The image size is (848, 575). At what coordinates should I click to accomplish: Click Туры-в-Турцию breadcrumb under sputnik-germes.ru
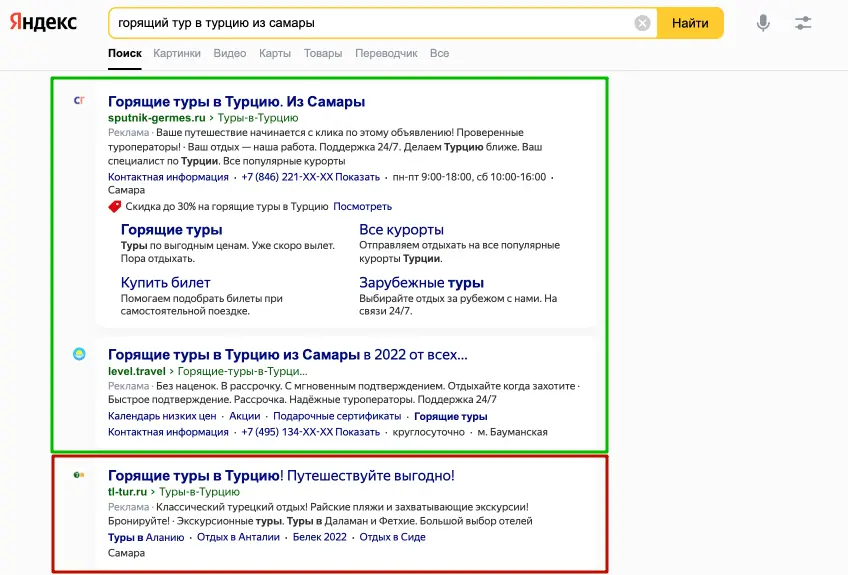(x=258, y=118)
